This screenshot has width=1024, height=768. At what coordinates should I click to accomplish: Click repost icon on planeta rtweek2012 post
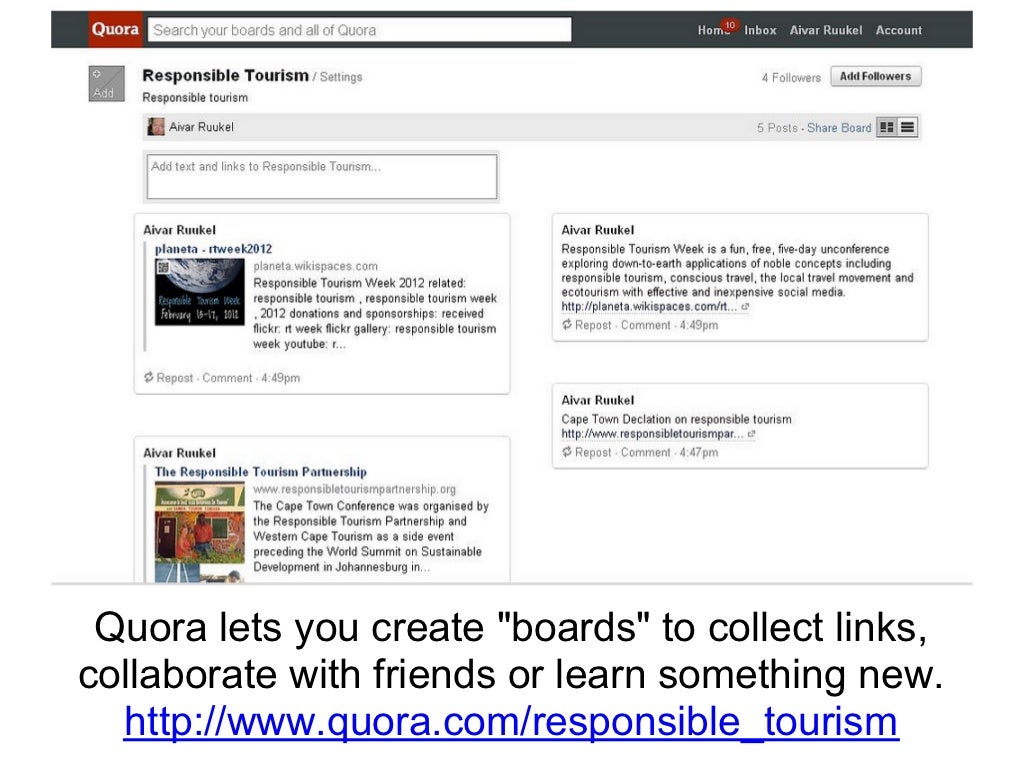[149, 377]
